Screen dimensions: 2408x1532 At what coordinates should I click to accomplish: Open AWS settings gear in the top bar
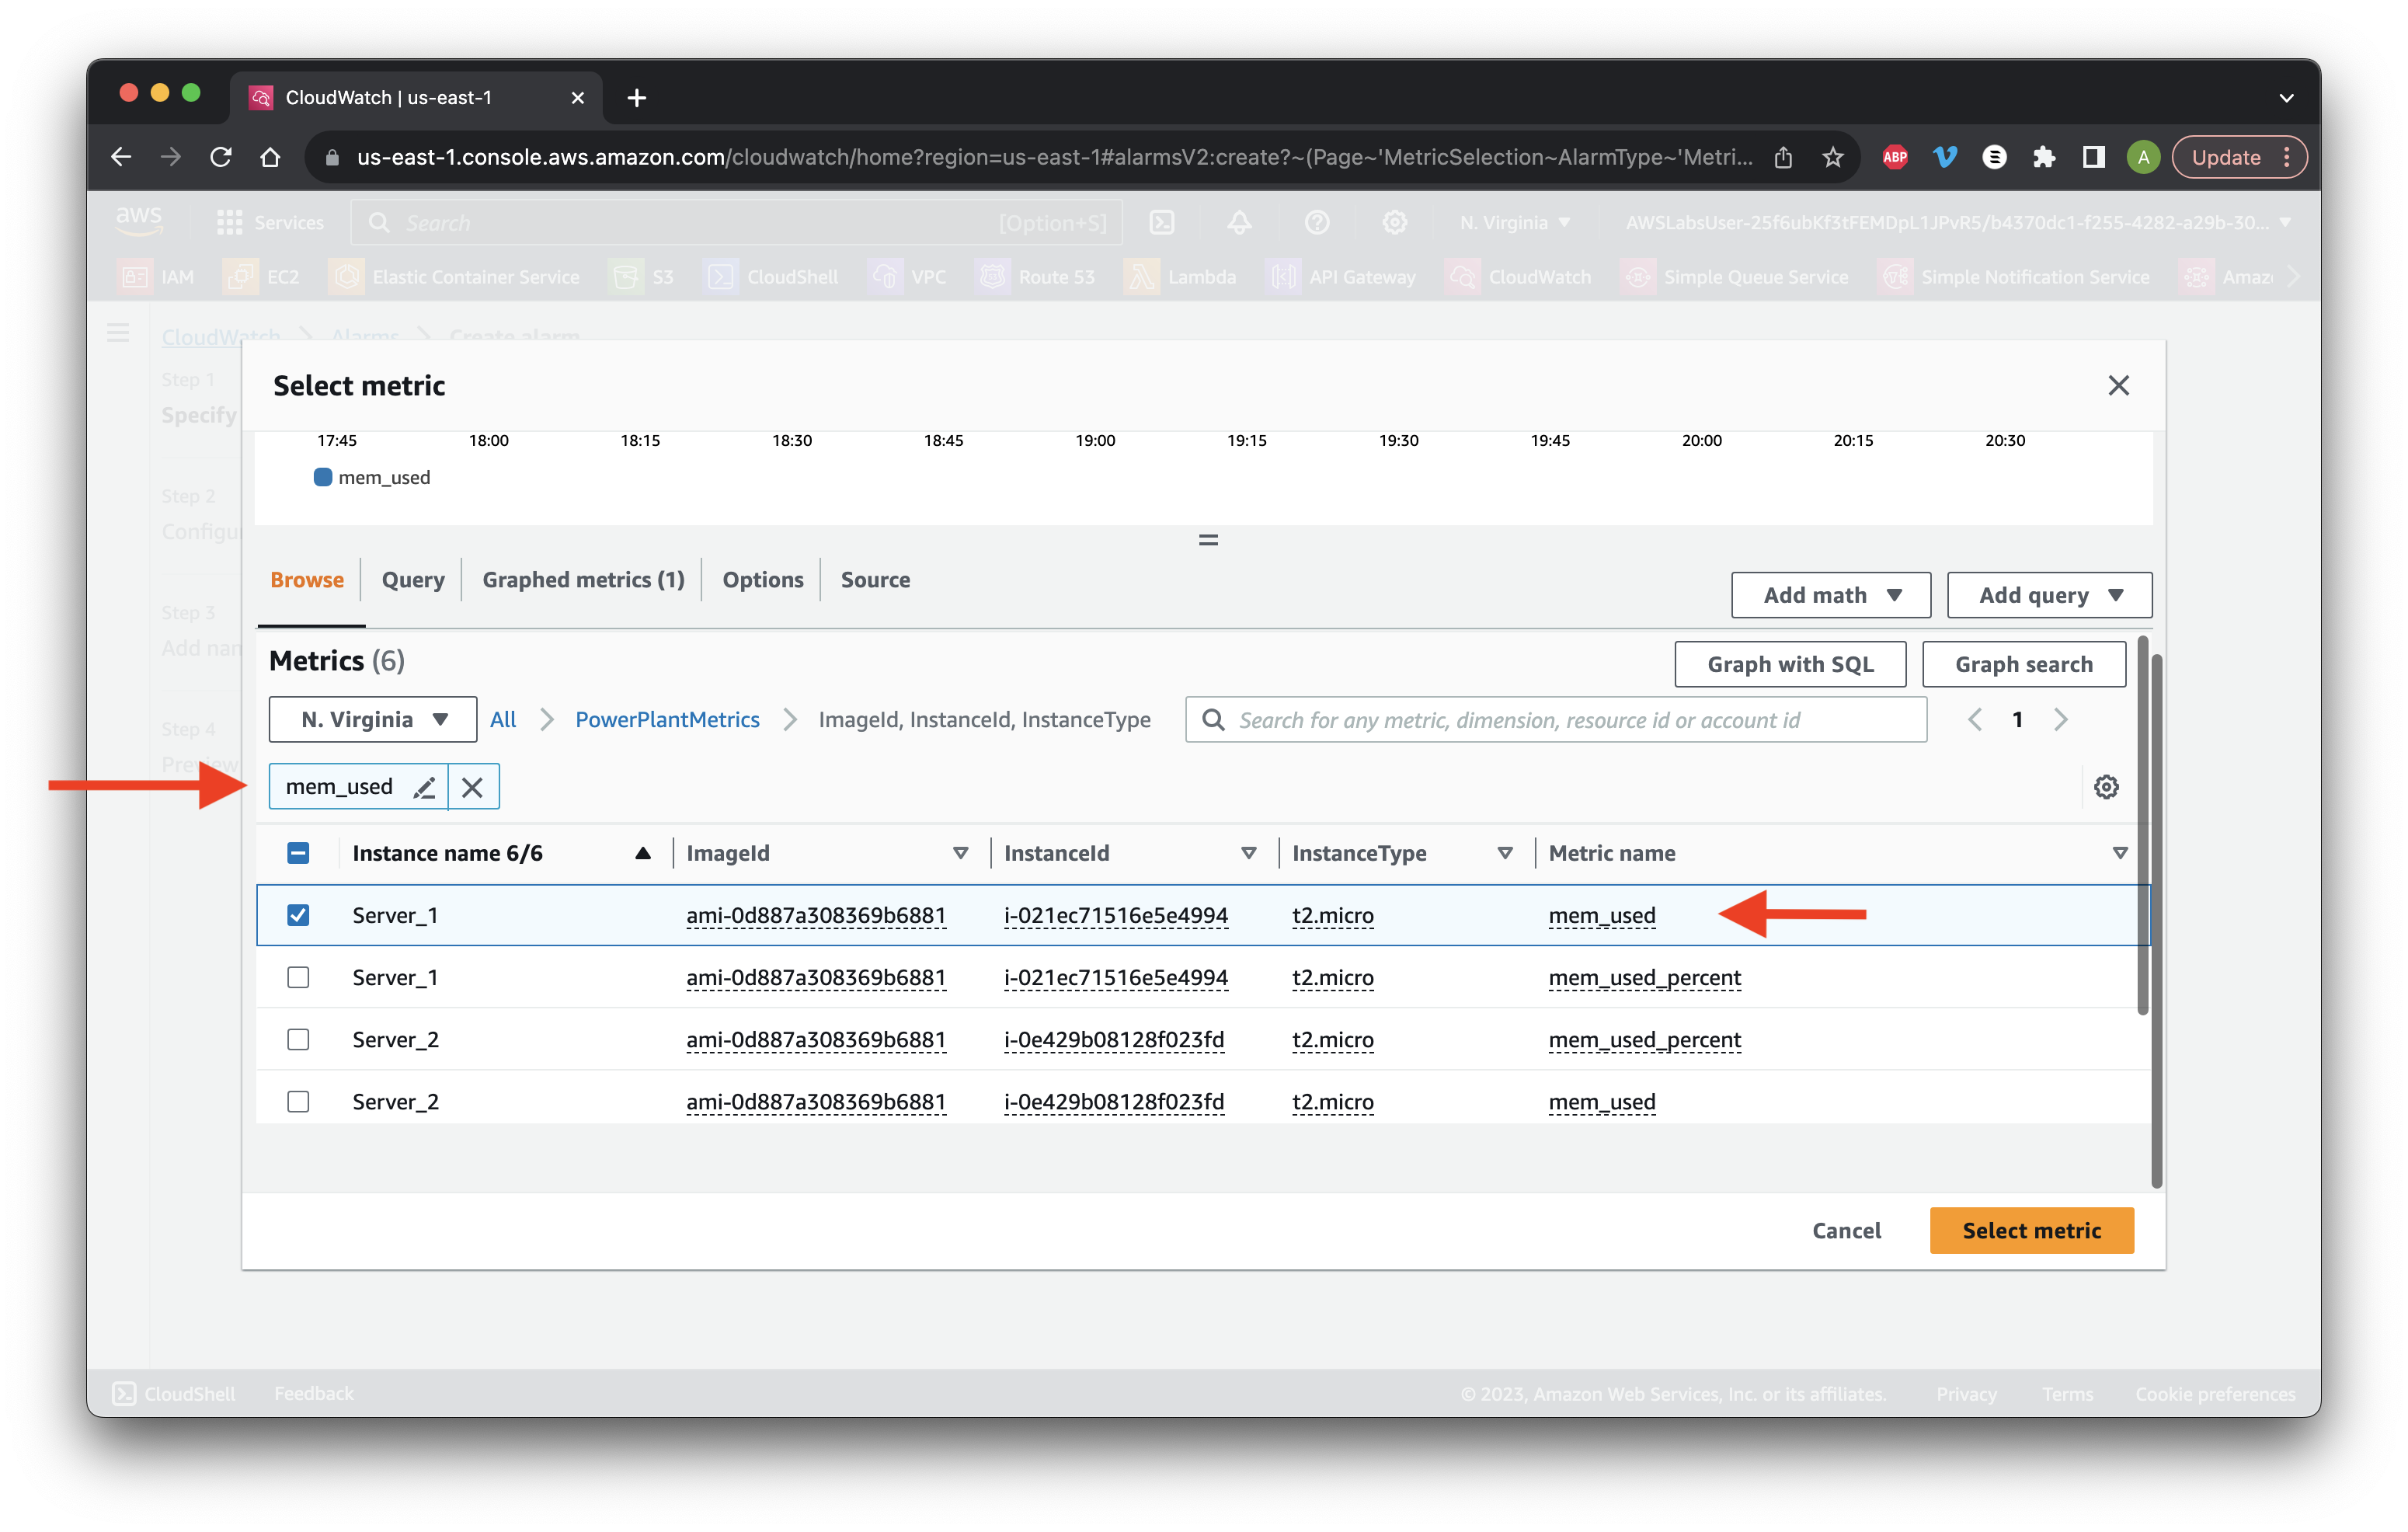(x=1394, y=222)
